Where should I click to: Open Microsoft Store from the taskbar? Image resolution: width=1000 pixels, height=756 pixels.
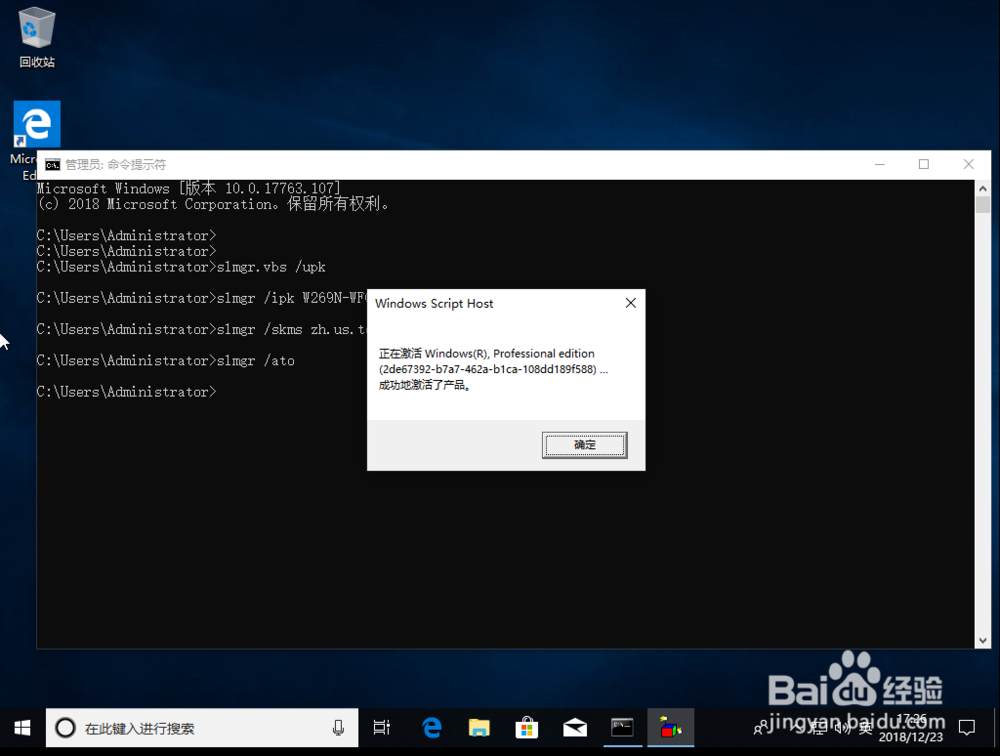click(527, 728)
